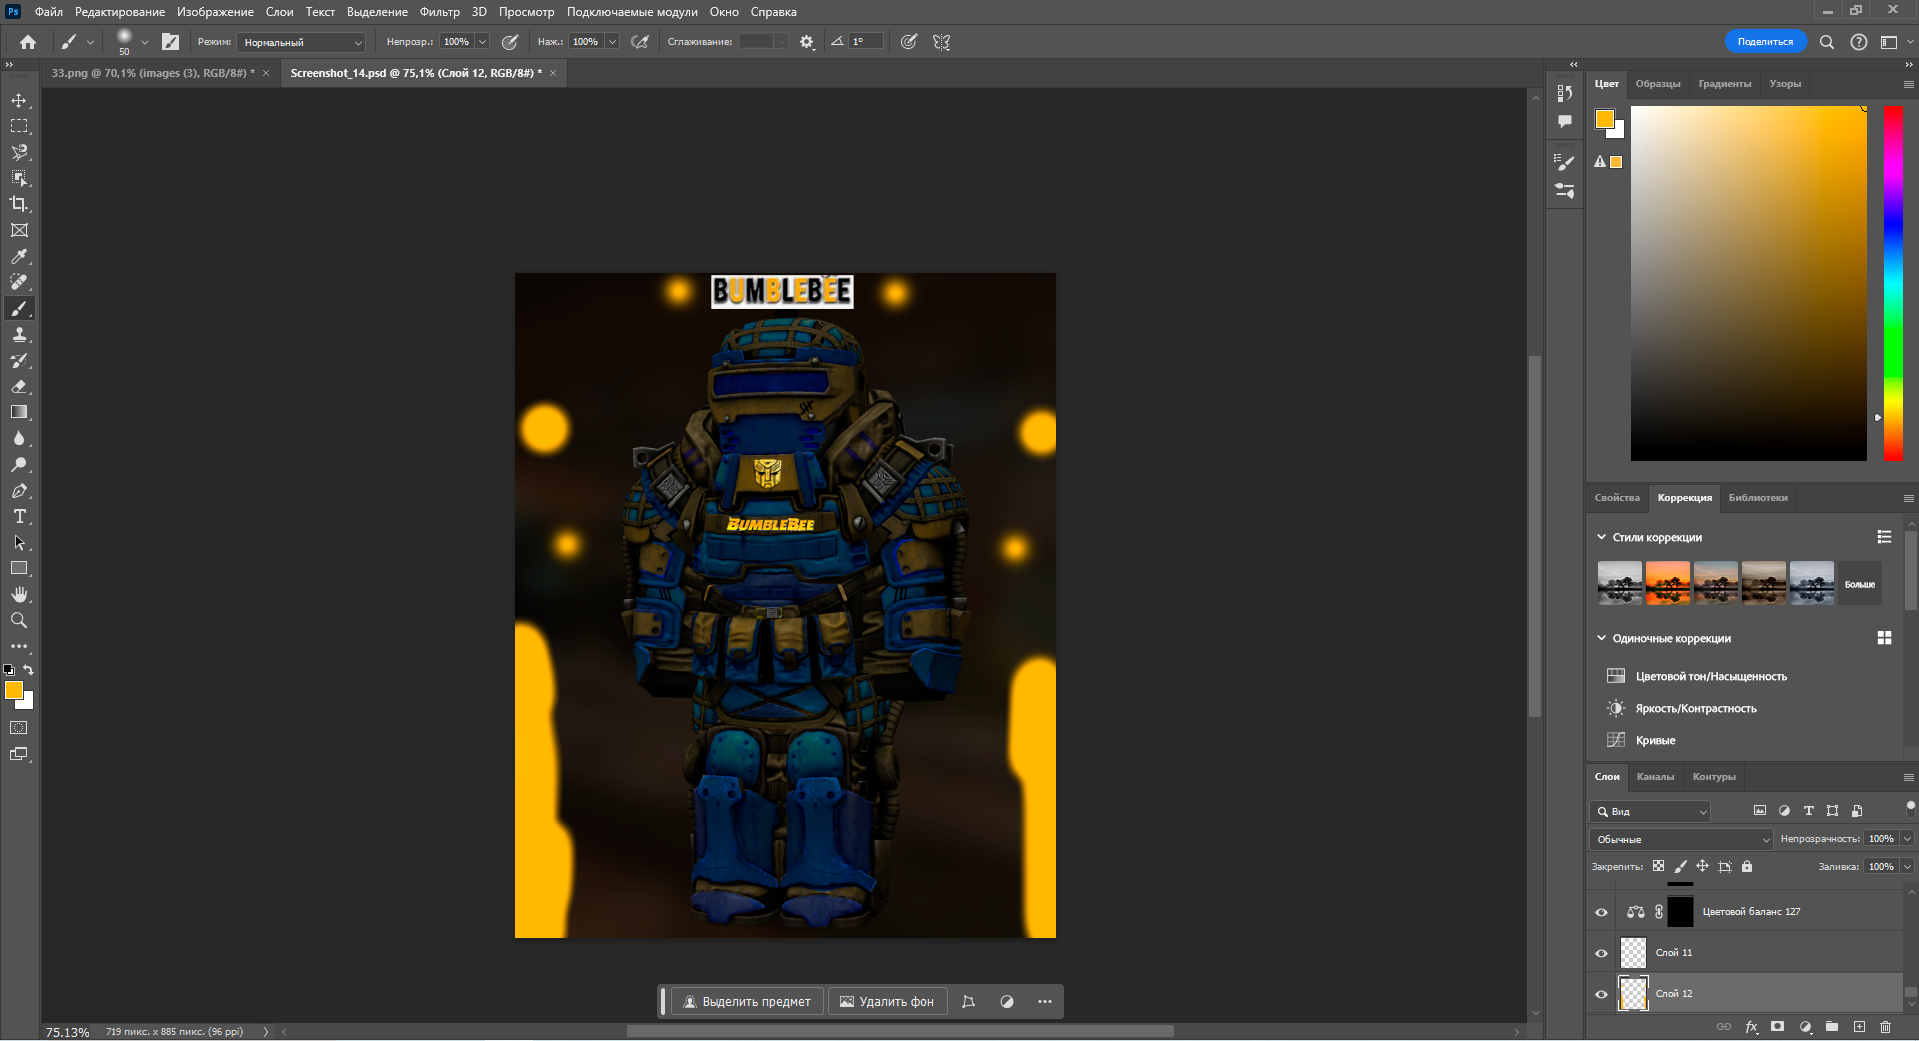1919x1041 pixels.
Task: Add Цветовой тон/Насыщенность adjustment
Action: (x=1710, y=677)
